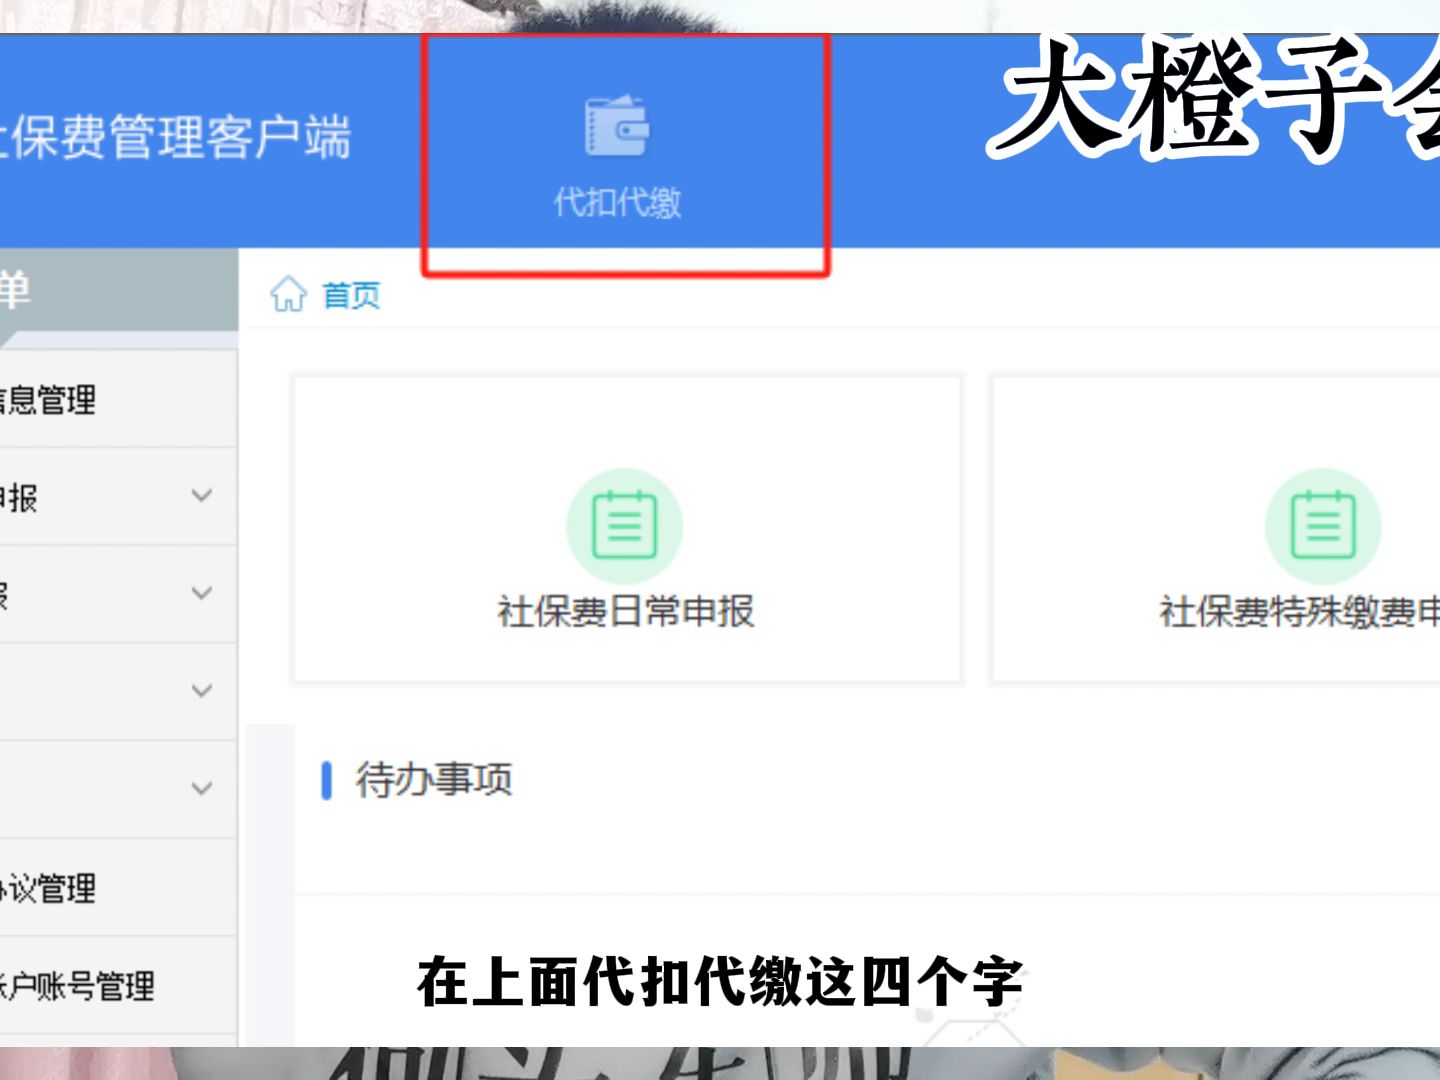Viewport: 1440px width, 1080px height.
Task: Select the 社保费特殊缴费 clipboard icon
Action: coord(1324,524)
